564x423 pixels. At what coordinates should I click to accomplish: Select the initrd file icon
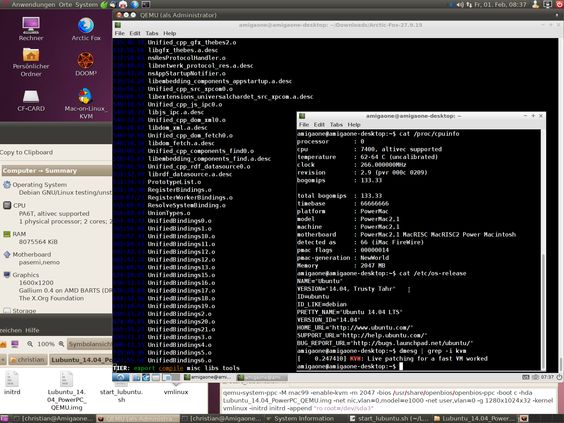point(12,383)
